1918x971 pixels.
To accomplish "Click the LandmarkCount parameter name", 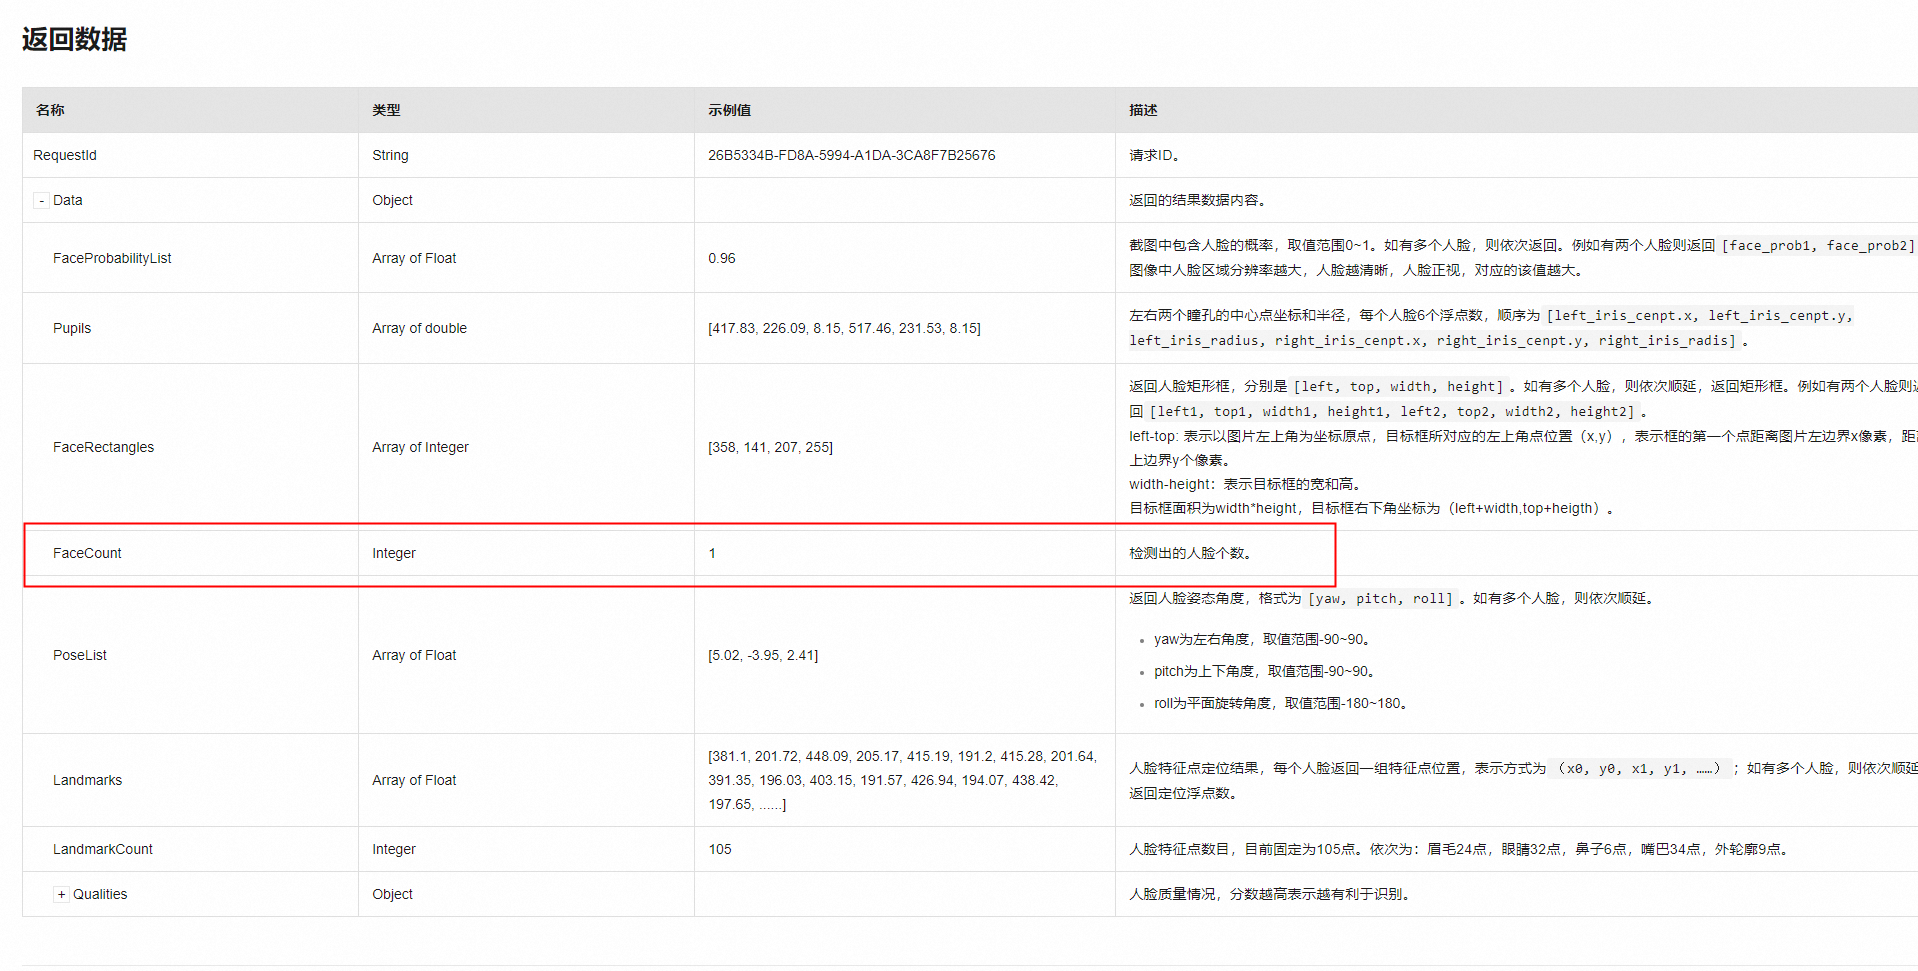I will (103, 849).
